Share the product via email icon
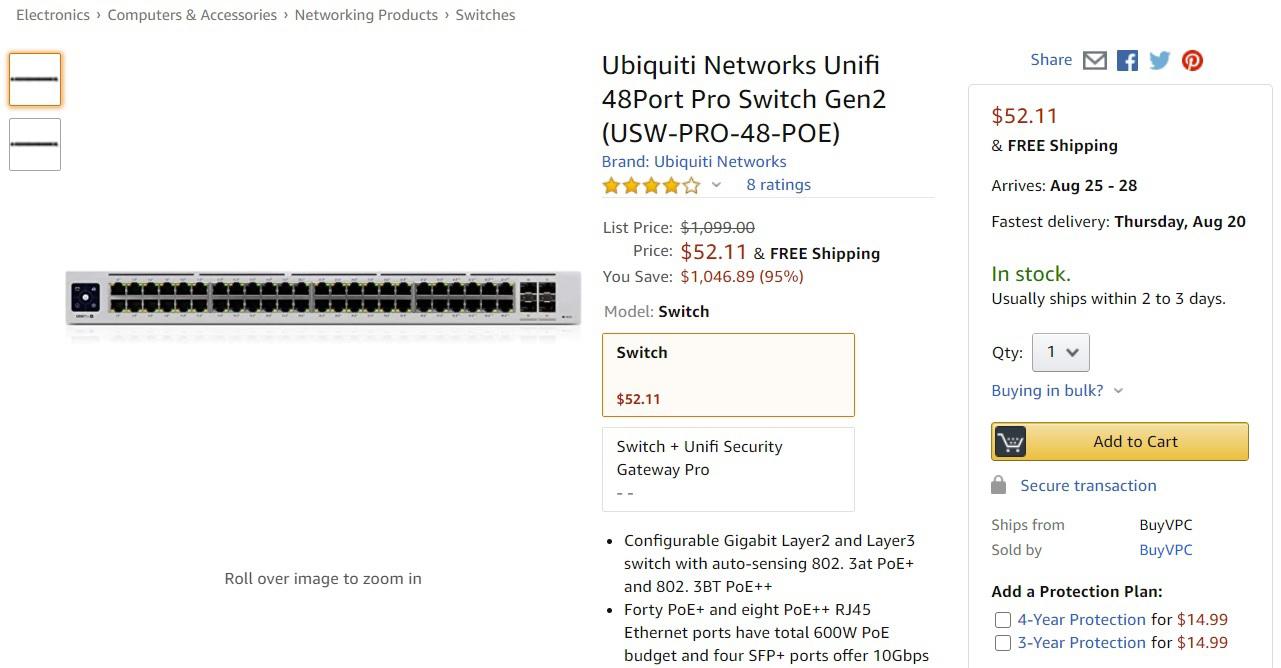The image size is (1281, 668). coord(1094,60)
